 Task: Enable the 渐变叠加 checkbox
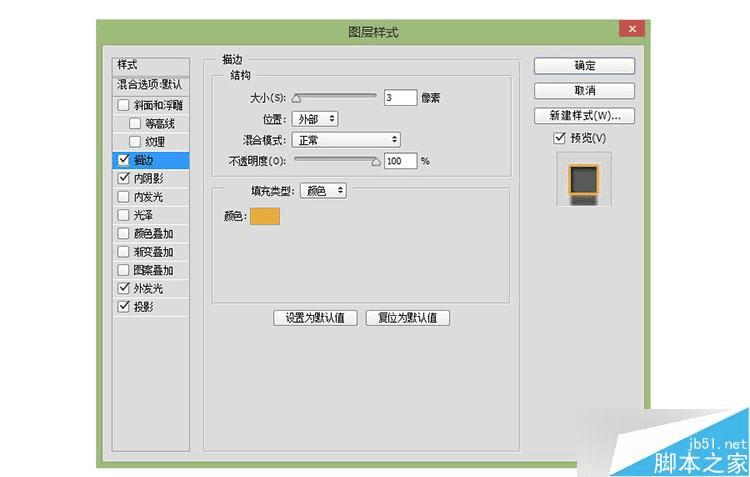point(123,251)
